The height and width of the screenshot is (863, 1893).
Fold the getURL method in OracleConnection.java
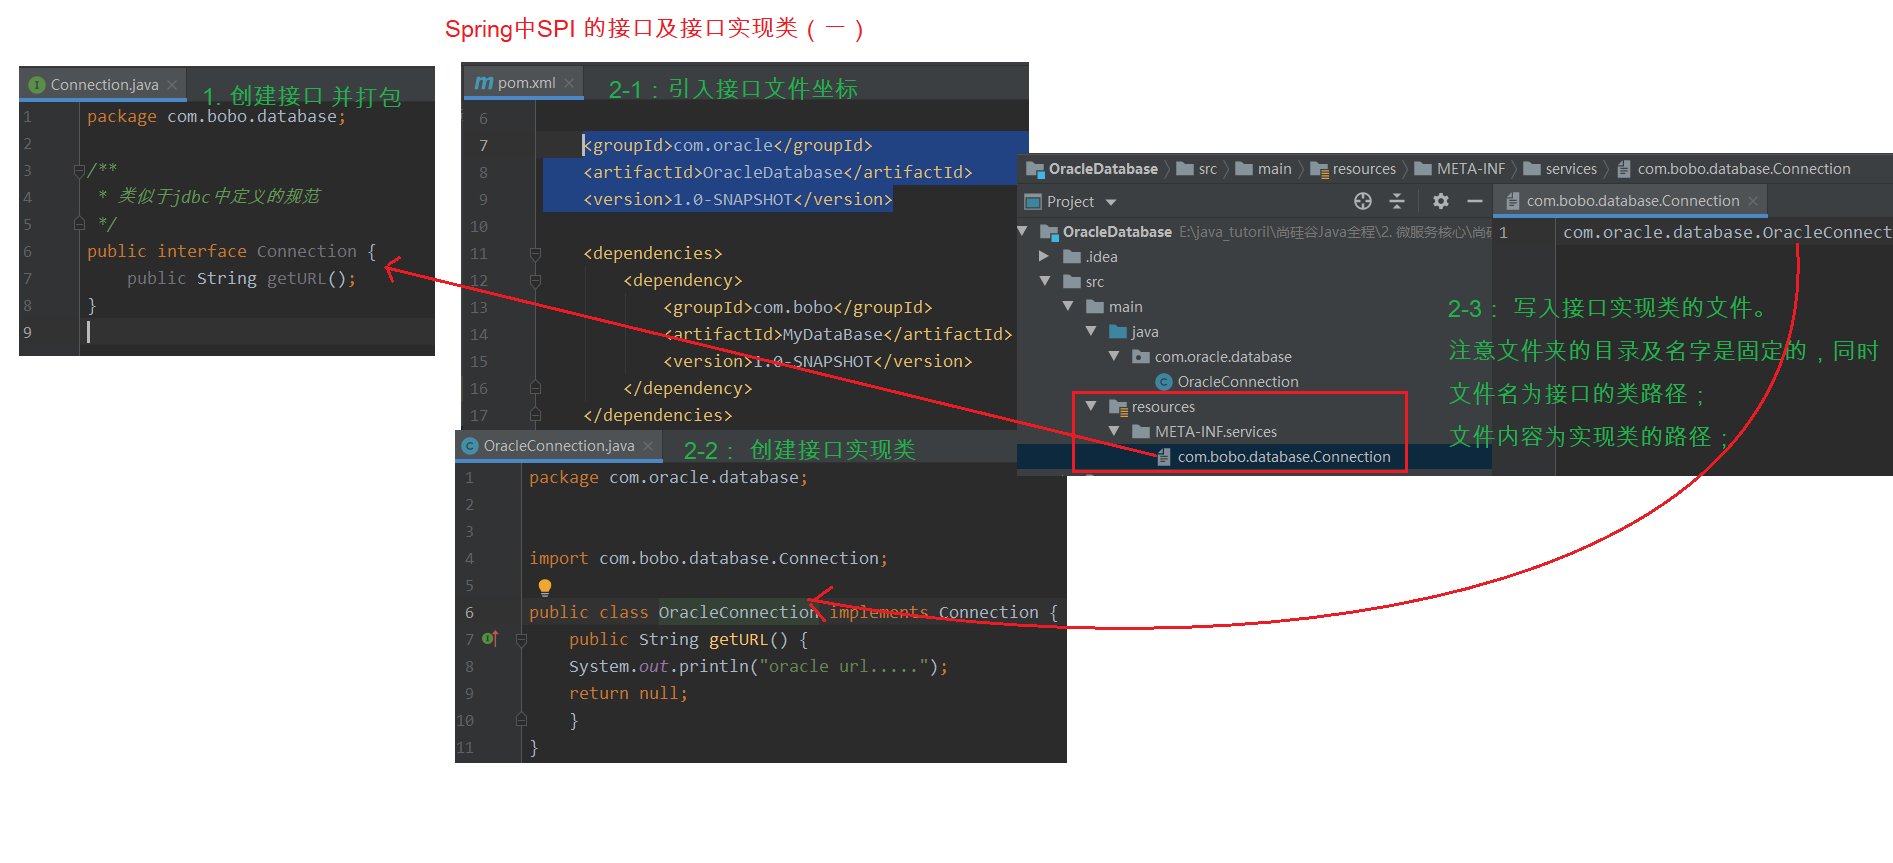point(521,639)
